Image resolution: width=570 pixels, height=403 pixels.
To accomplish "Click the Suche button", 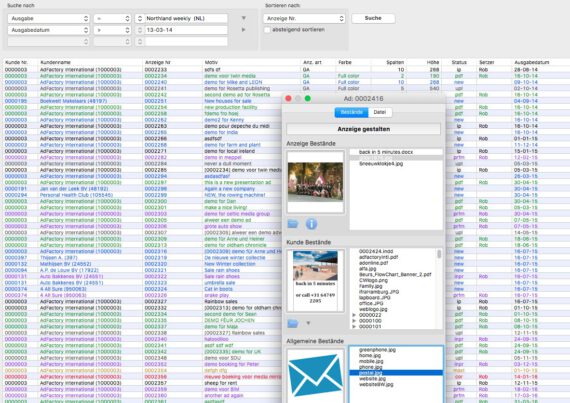I will pyautogui.click(x=373, y=18).
